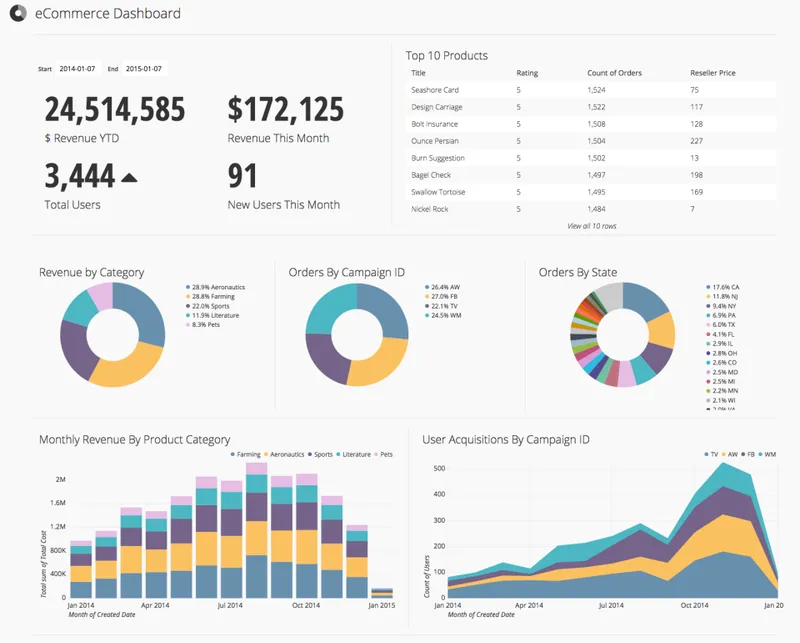Toggle the Pets legend in Monthly Revenue chart
The height and width of the screenshot is (643, 800).
(x=383, y=454)
